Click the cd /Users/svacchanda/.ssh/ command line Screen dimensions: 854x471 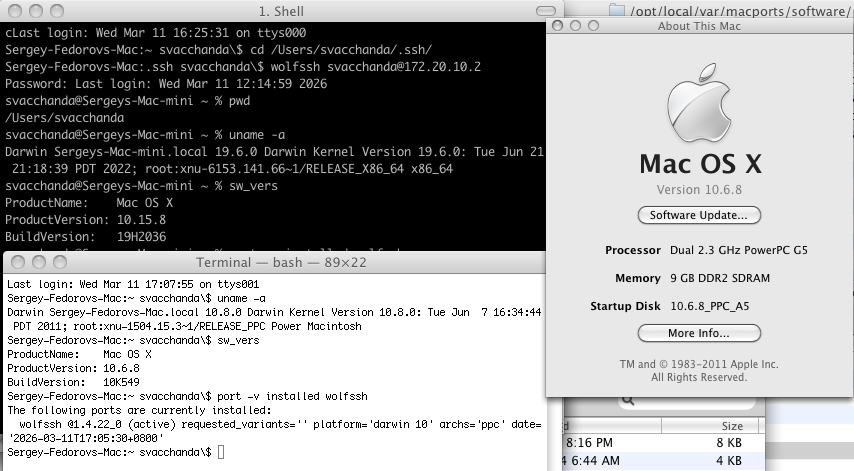(x=218, y=50)
